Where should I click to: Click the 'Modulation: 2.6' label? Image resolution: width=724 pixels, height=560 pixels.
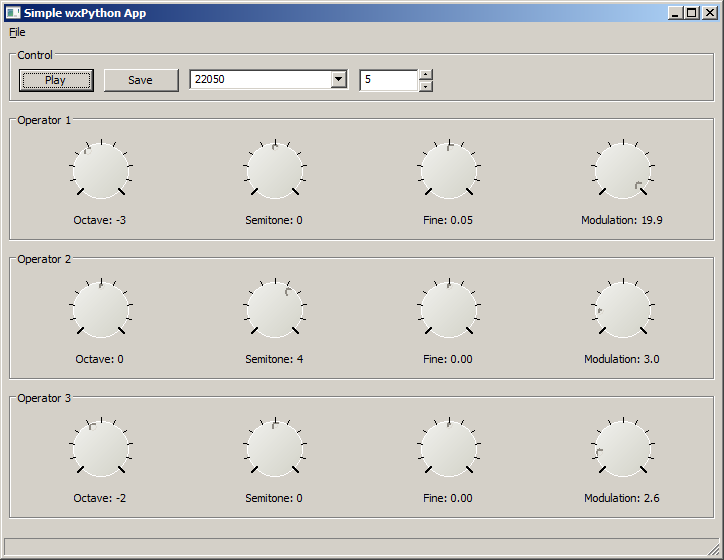[622, 498]
